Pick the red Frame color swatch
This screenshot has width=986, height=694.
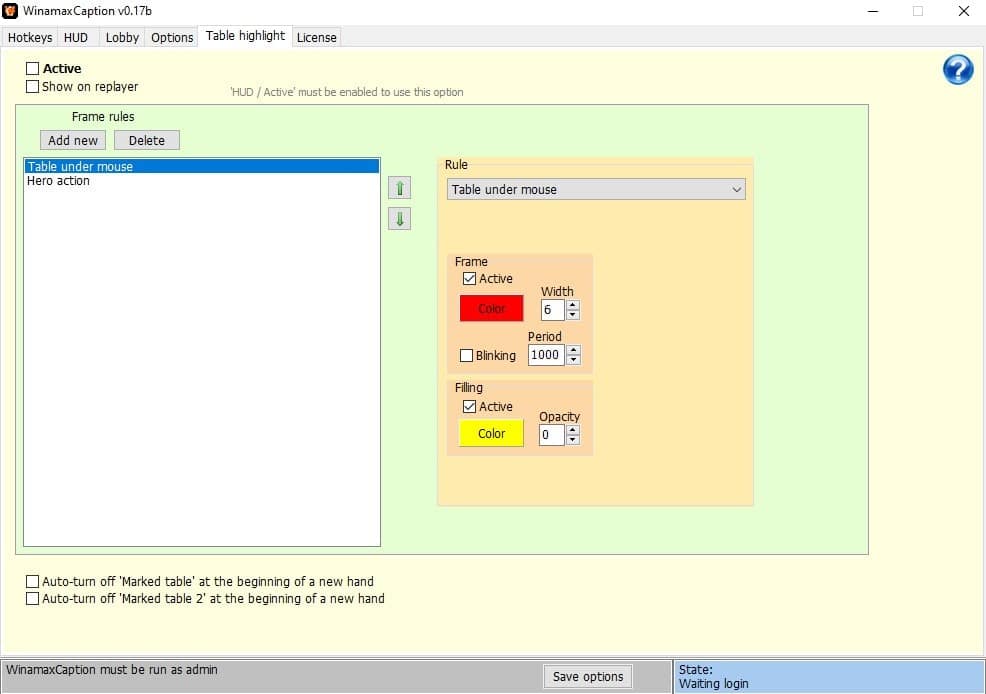[491, 309]
